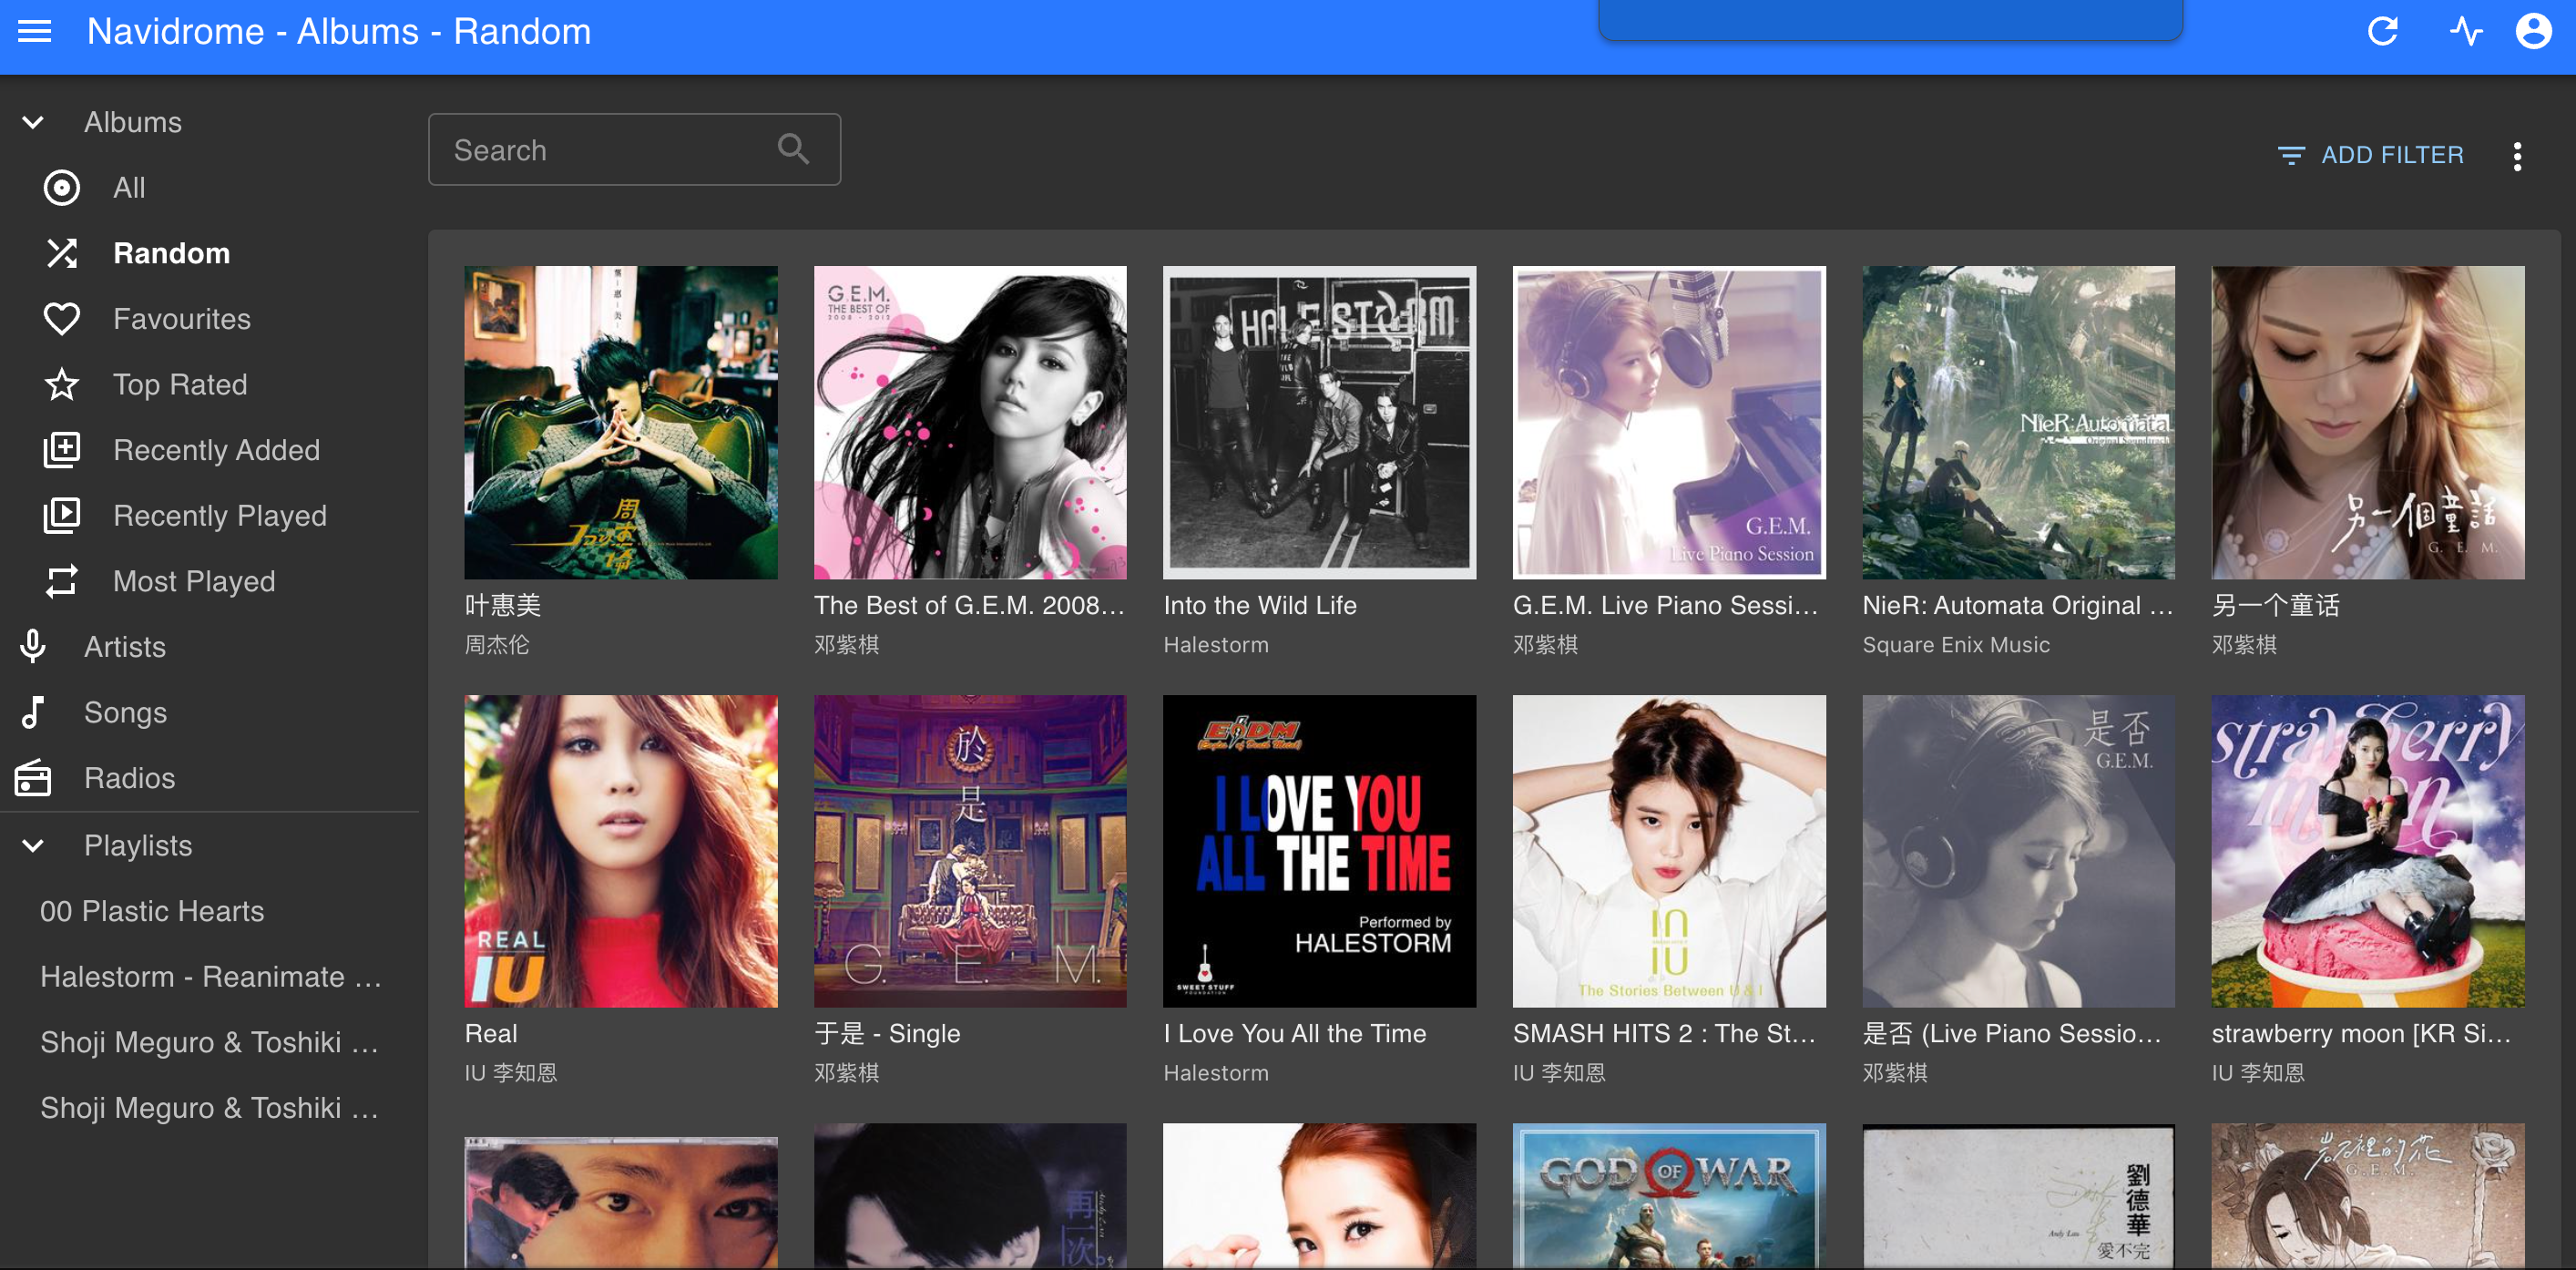Click Albums section label in sidebar
The width and height of the screenshot is (2576, 1270).
pyautogui.click(x=133, y=123)
